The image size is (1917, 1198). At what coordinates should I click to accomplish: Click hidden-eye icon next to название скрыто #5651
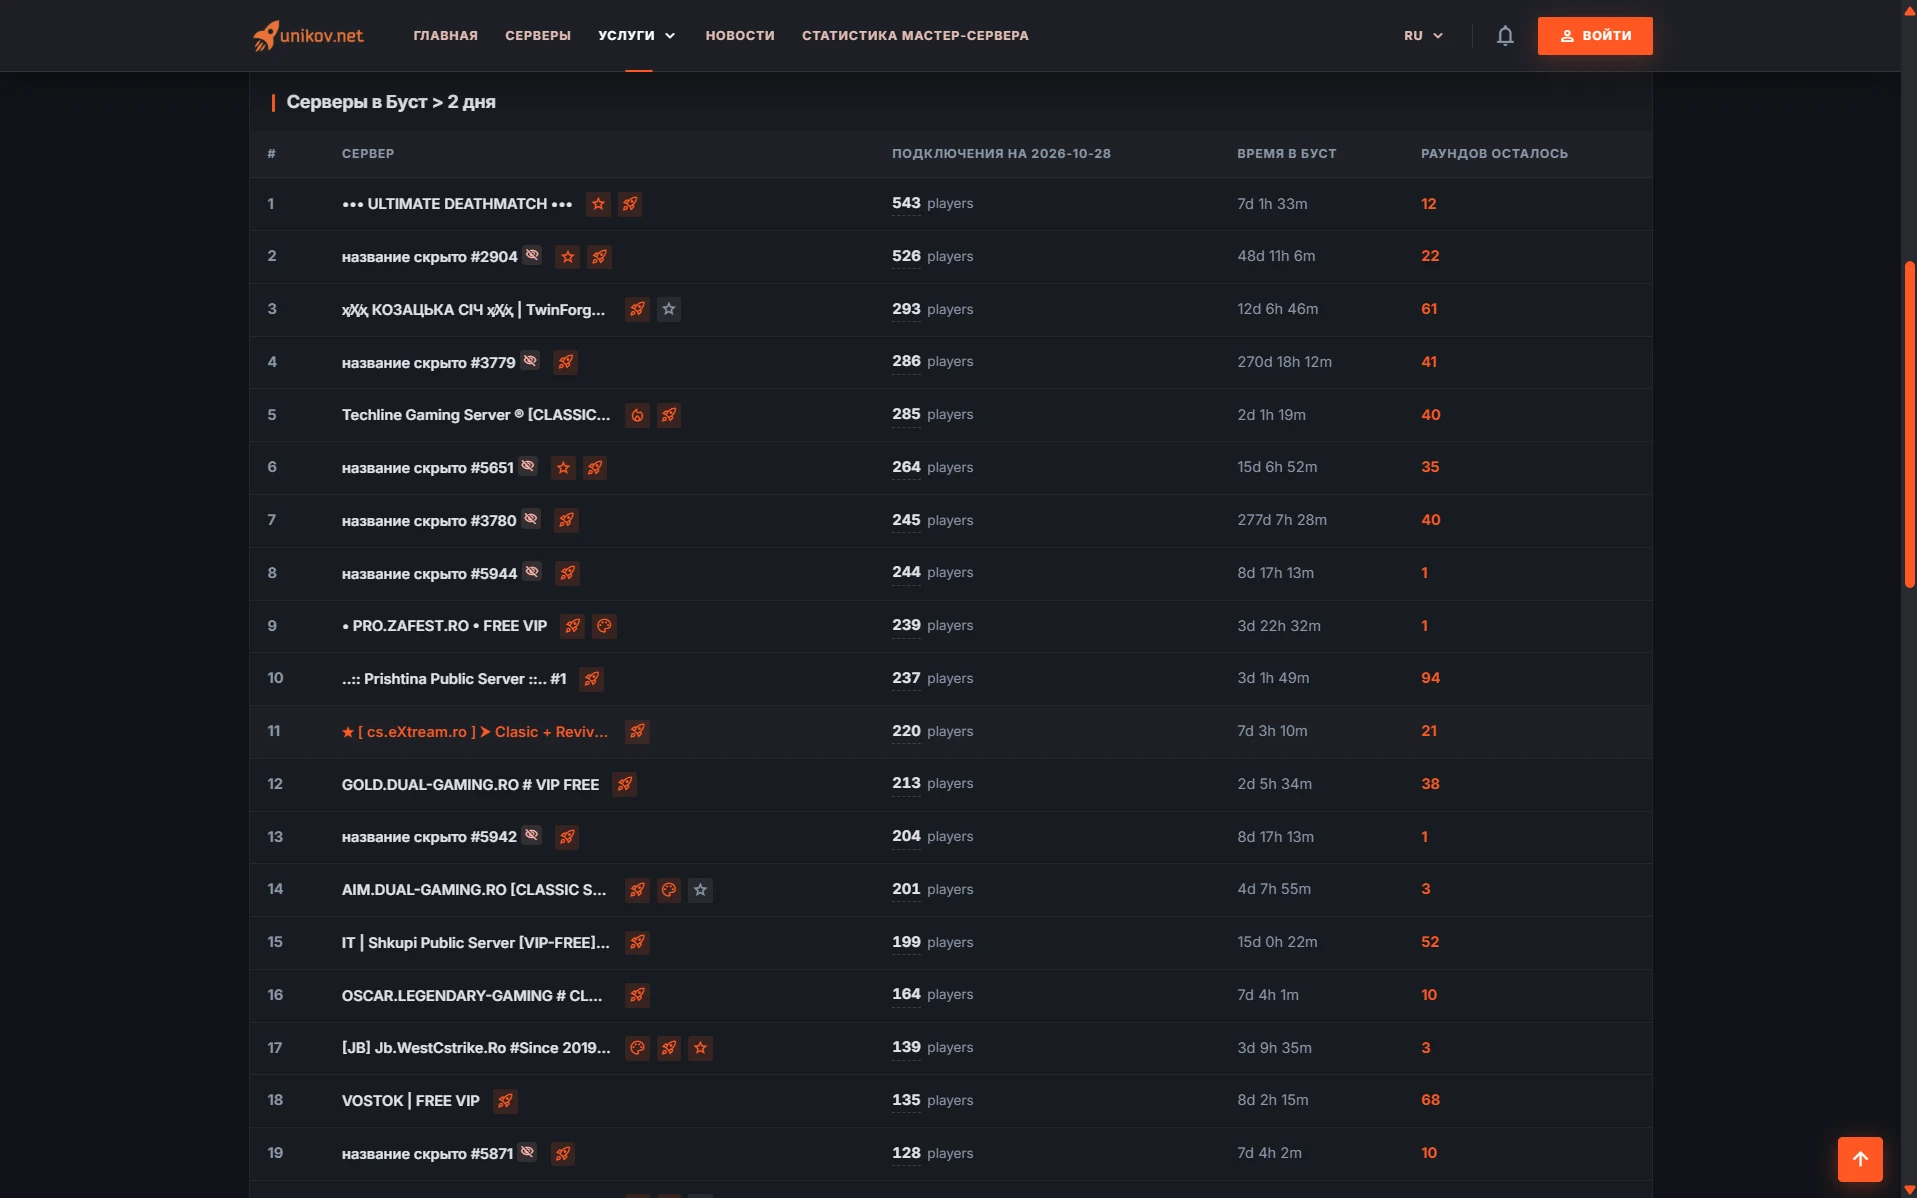tap(528, 466)
